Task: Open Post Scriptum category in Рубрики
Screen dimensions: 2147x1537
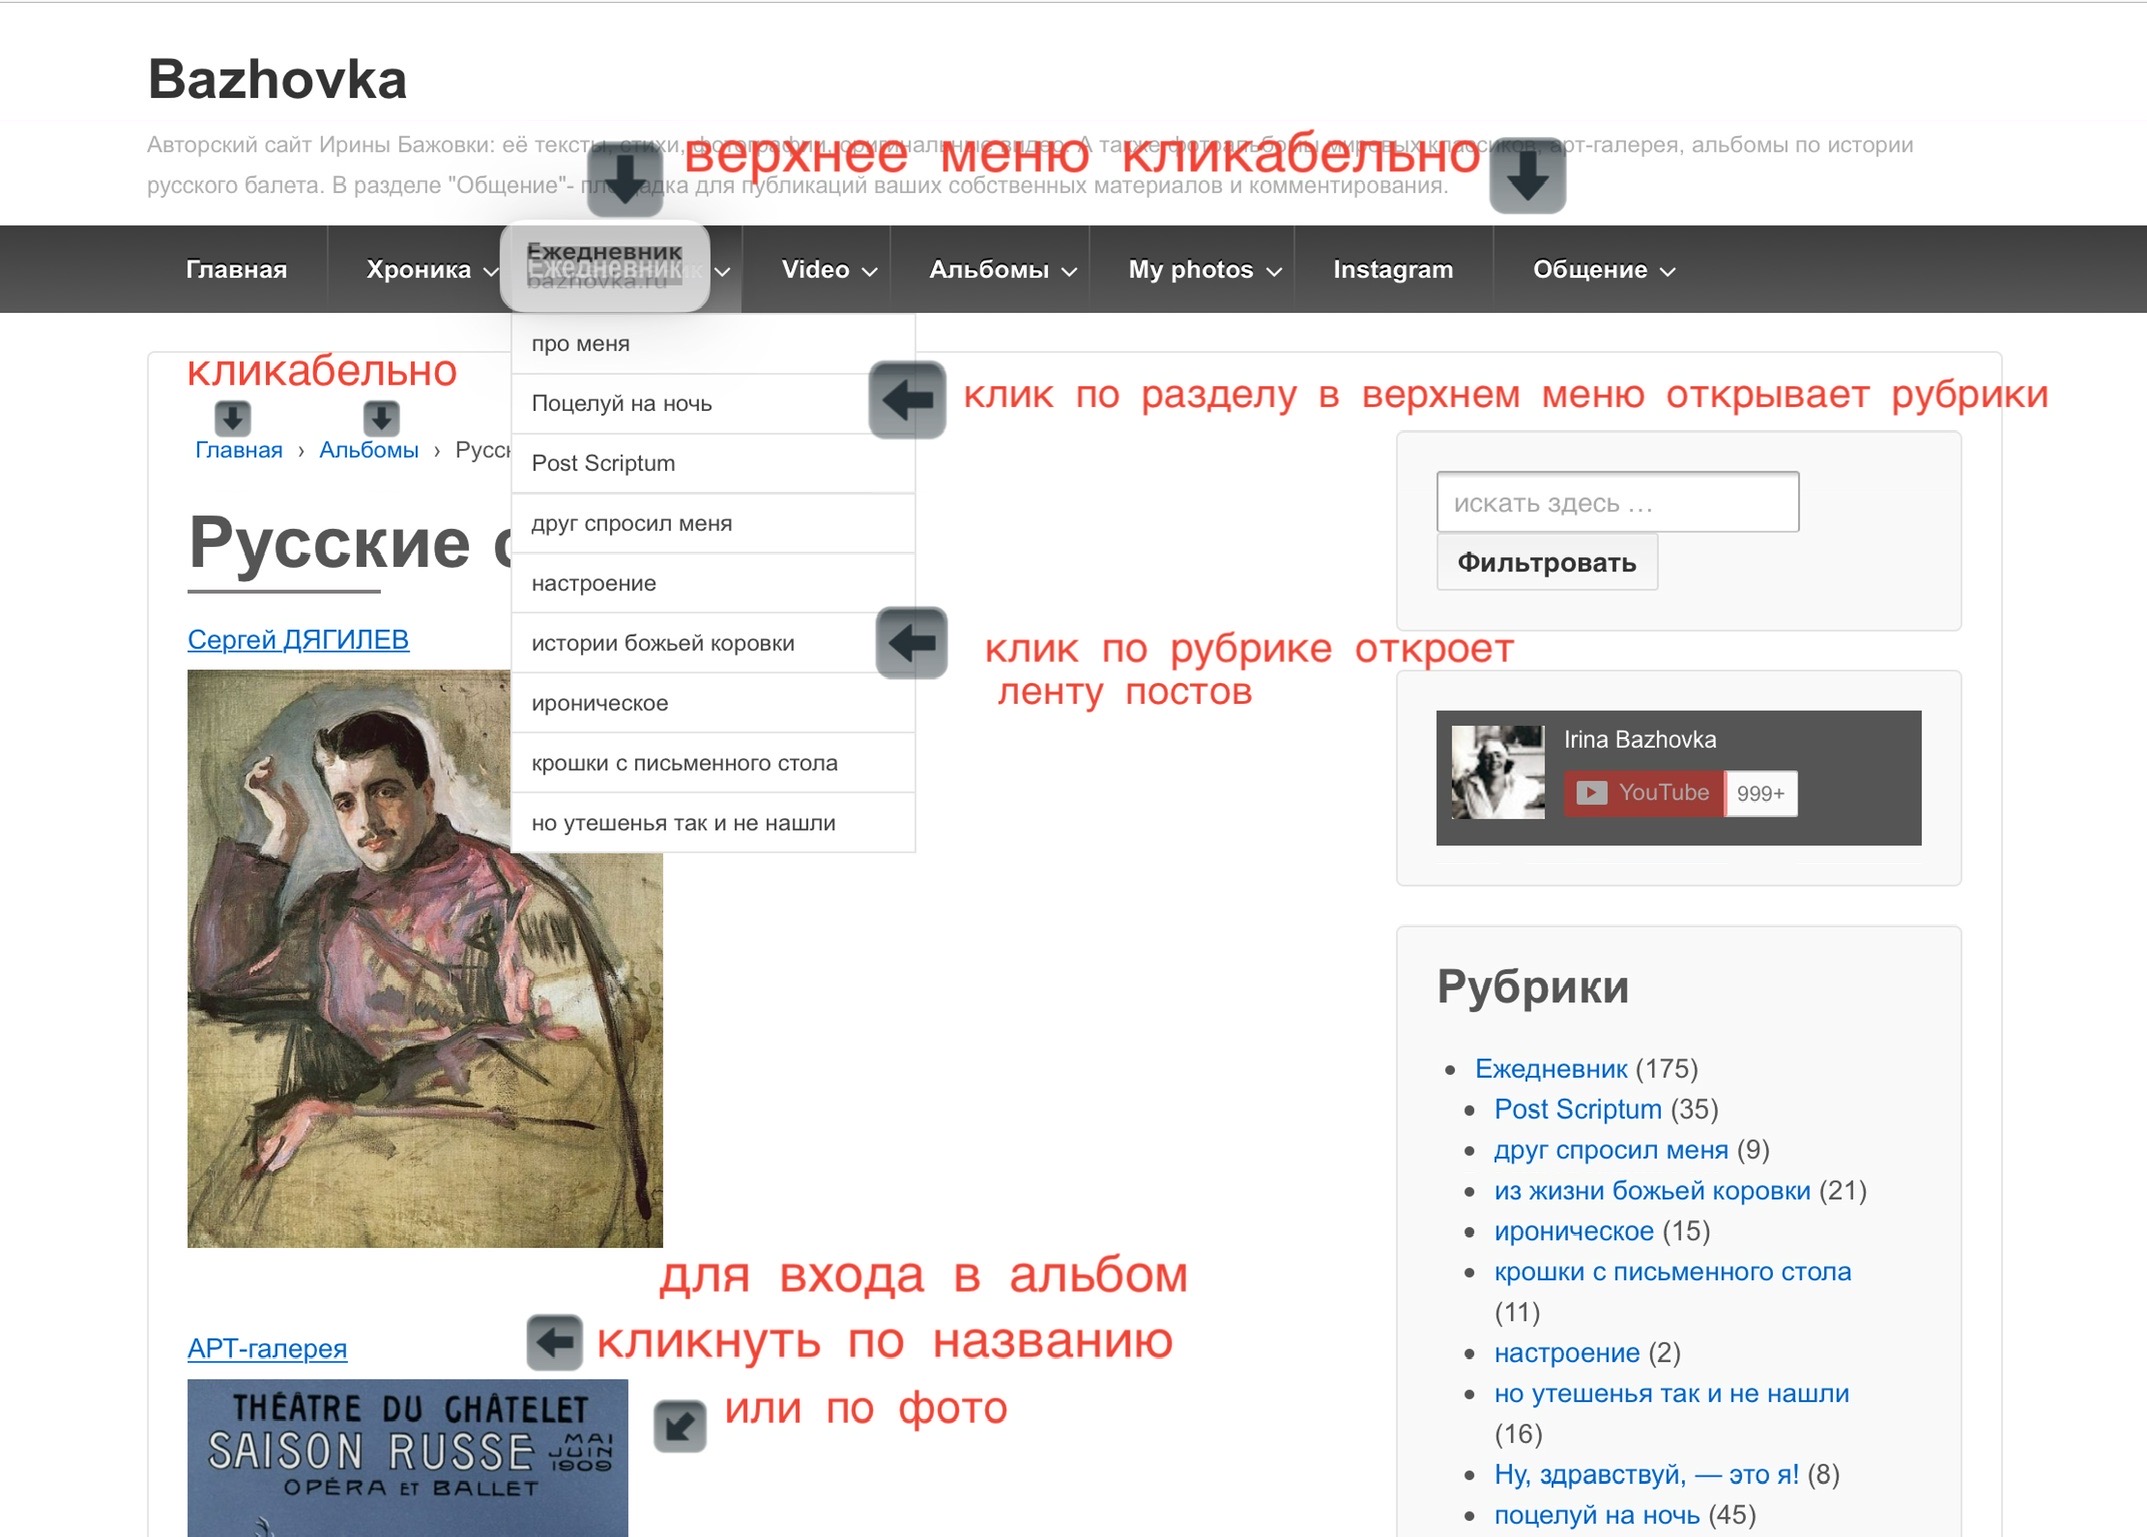Action: click(1578, 1110)
